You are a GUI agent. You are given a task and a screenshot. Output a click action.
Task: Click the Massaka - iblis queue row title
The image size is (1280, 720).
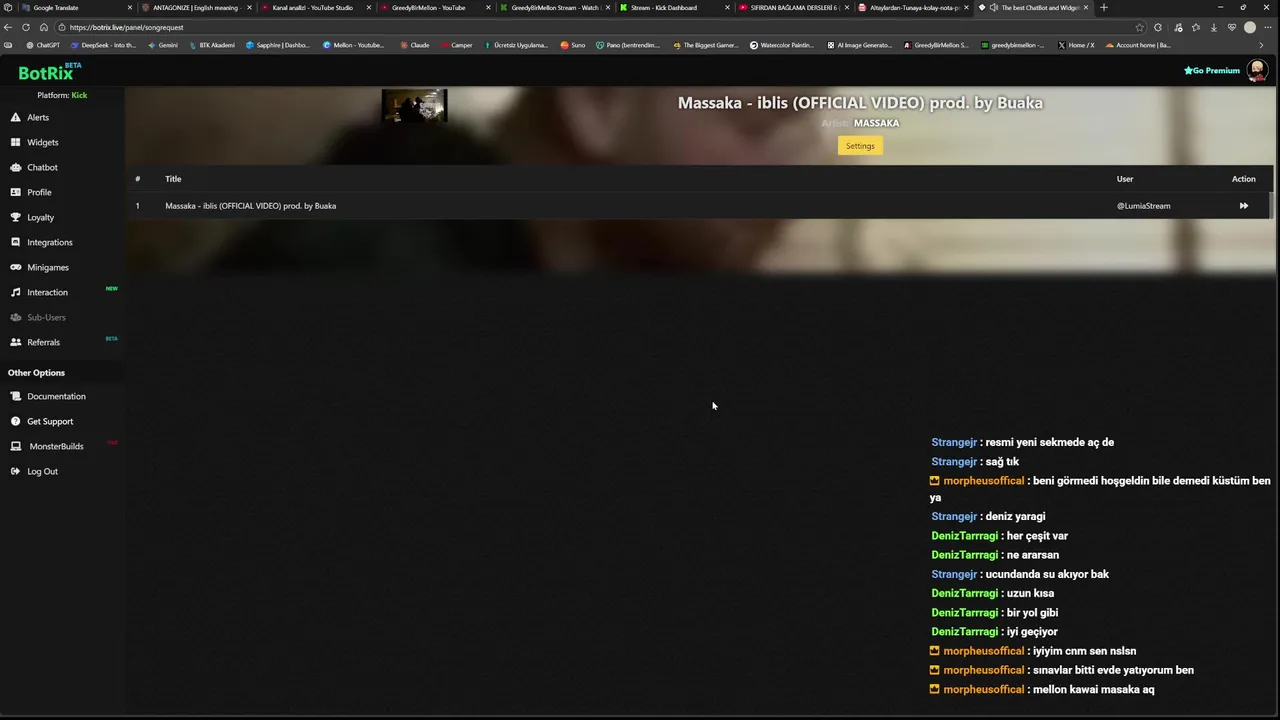click(250, 206)
